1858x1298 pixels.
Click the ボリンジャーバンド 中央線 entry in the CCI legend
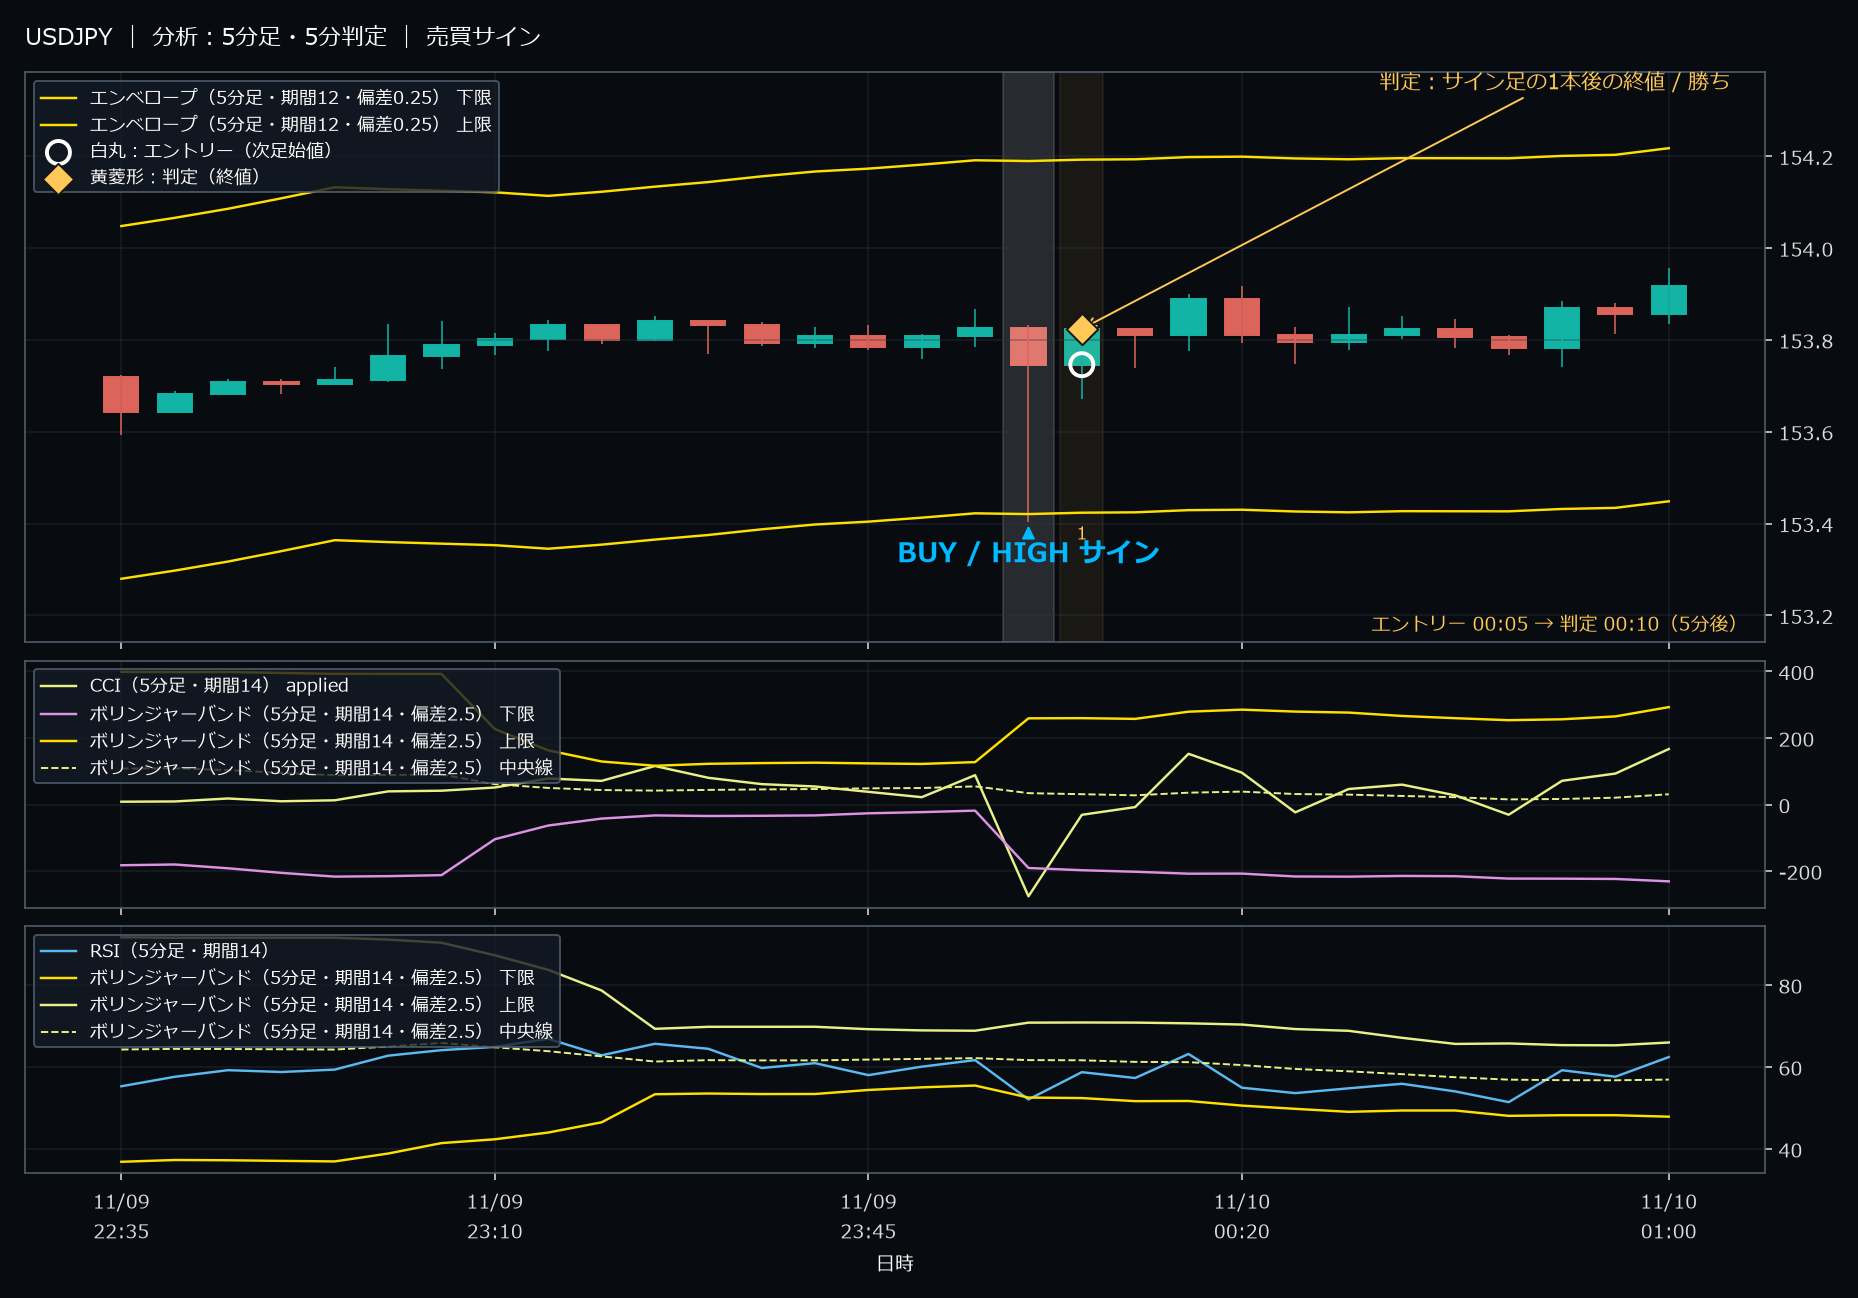click(297, 768)
